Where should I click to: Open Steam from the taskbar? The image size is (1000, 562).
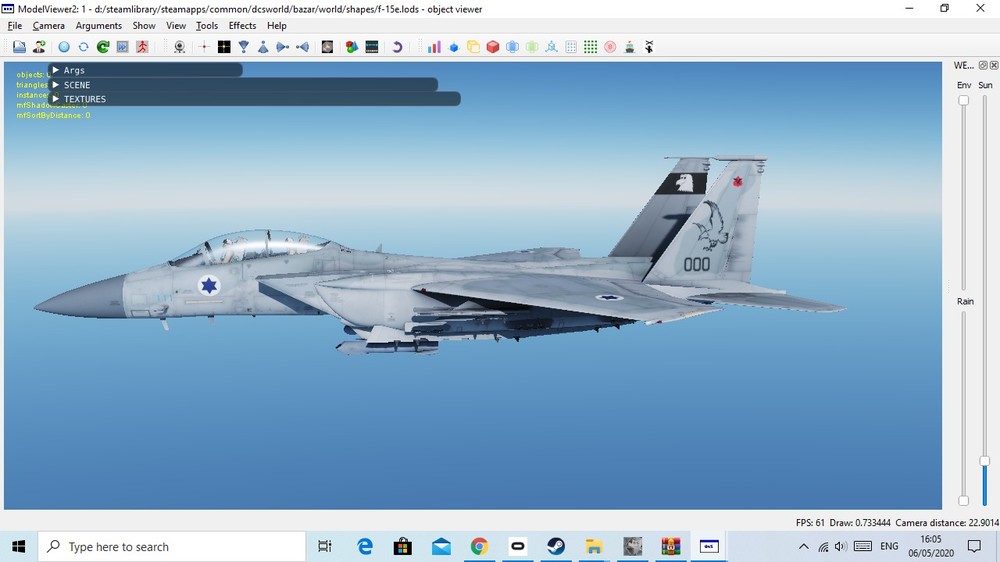point(555,547)
